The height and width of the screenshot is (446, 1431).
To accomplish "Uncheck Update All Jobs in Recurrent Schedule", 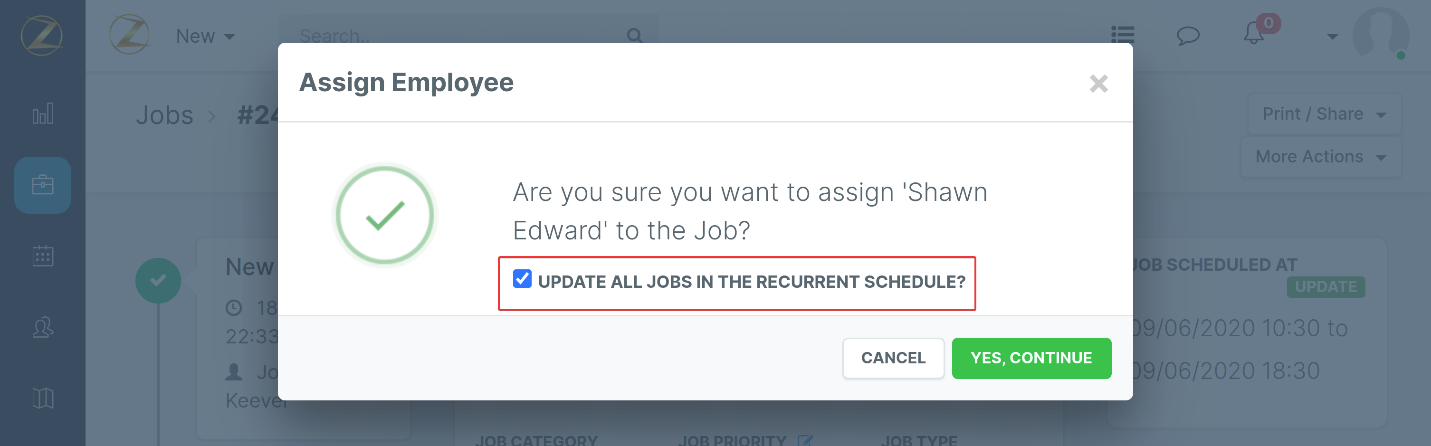I will coord(522,280).
